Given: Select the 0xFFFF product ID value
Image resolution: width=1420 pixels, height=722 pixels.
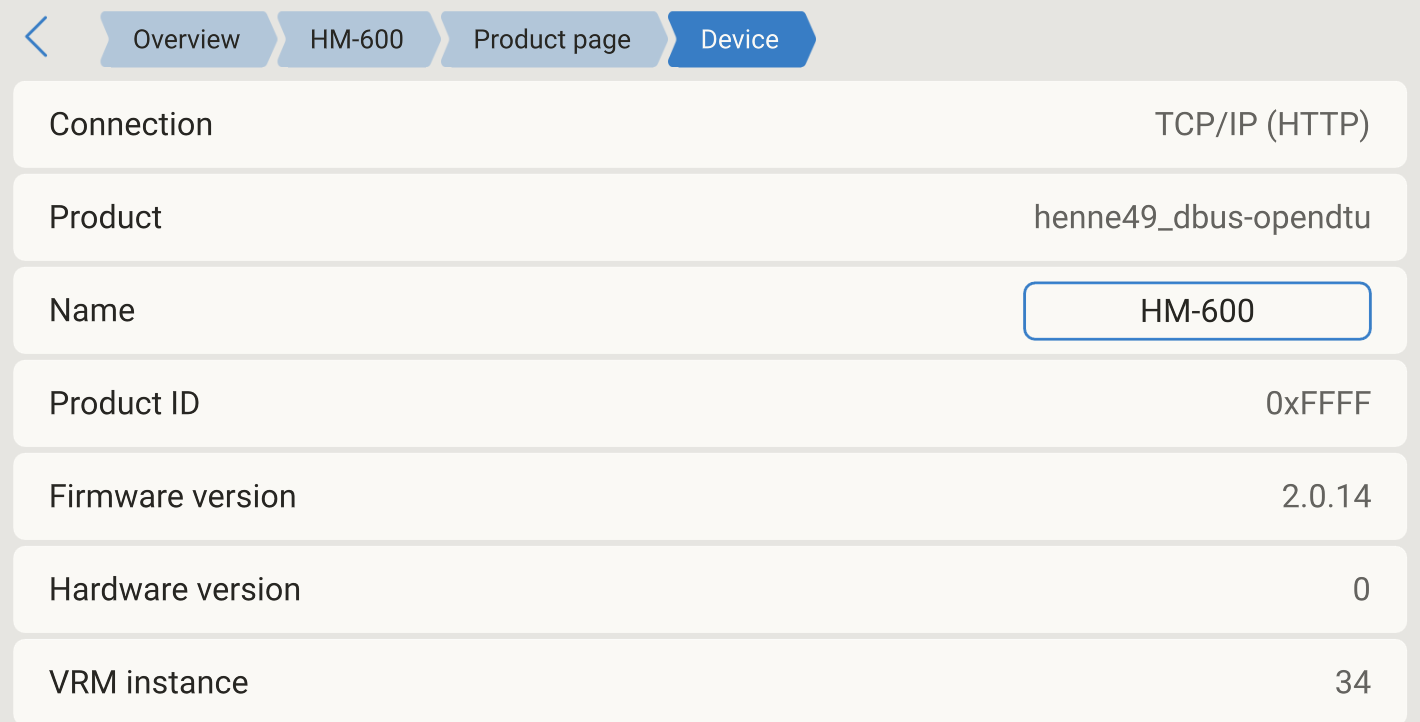Looking at the screenshot, I should pyautogui.click(x=1317, y=404).
